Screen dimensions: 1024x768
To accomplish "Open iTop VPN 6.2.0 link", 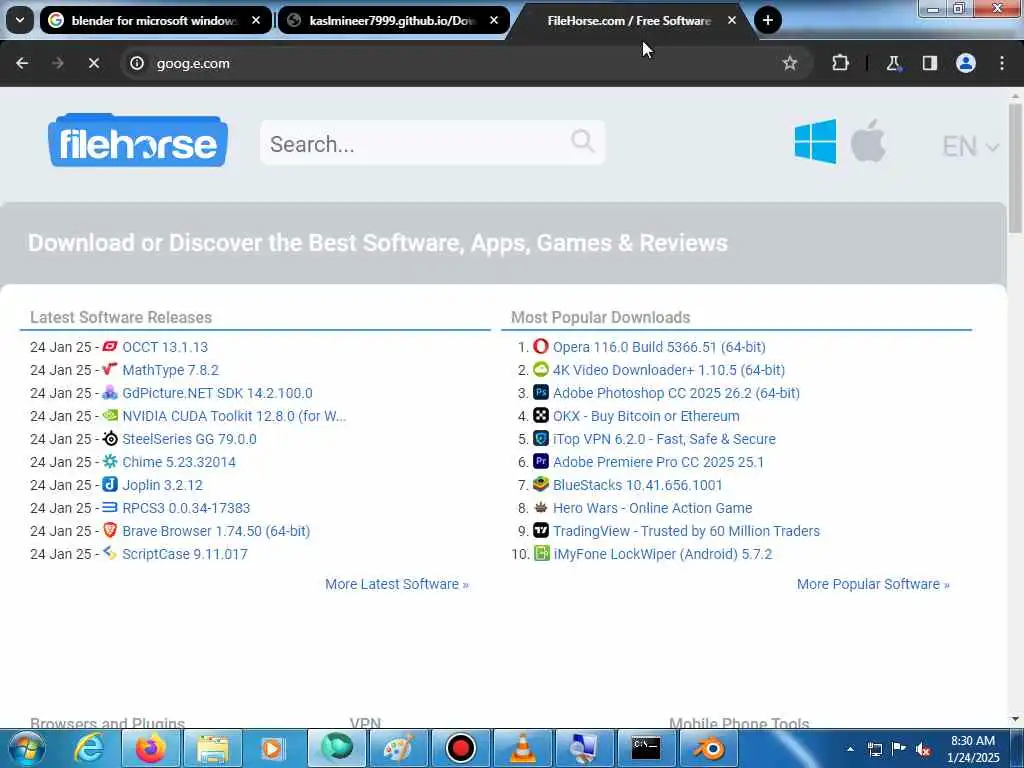I will [x=664, y=439].
